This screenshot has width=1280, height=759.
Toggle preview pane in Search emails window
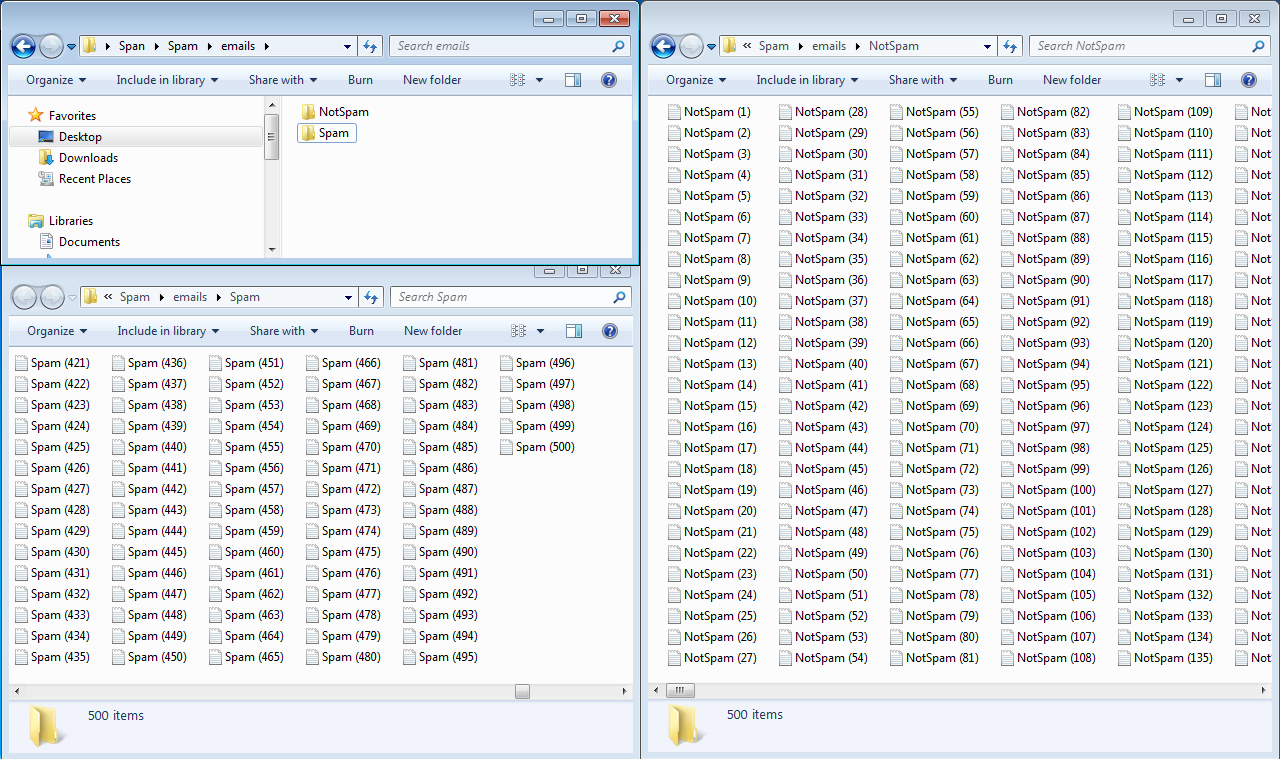tap(572, 80)
